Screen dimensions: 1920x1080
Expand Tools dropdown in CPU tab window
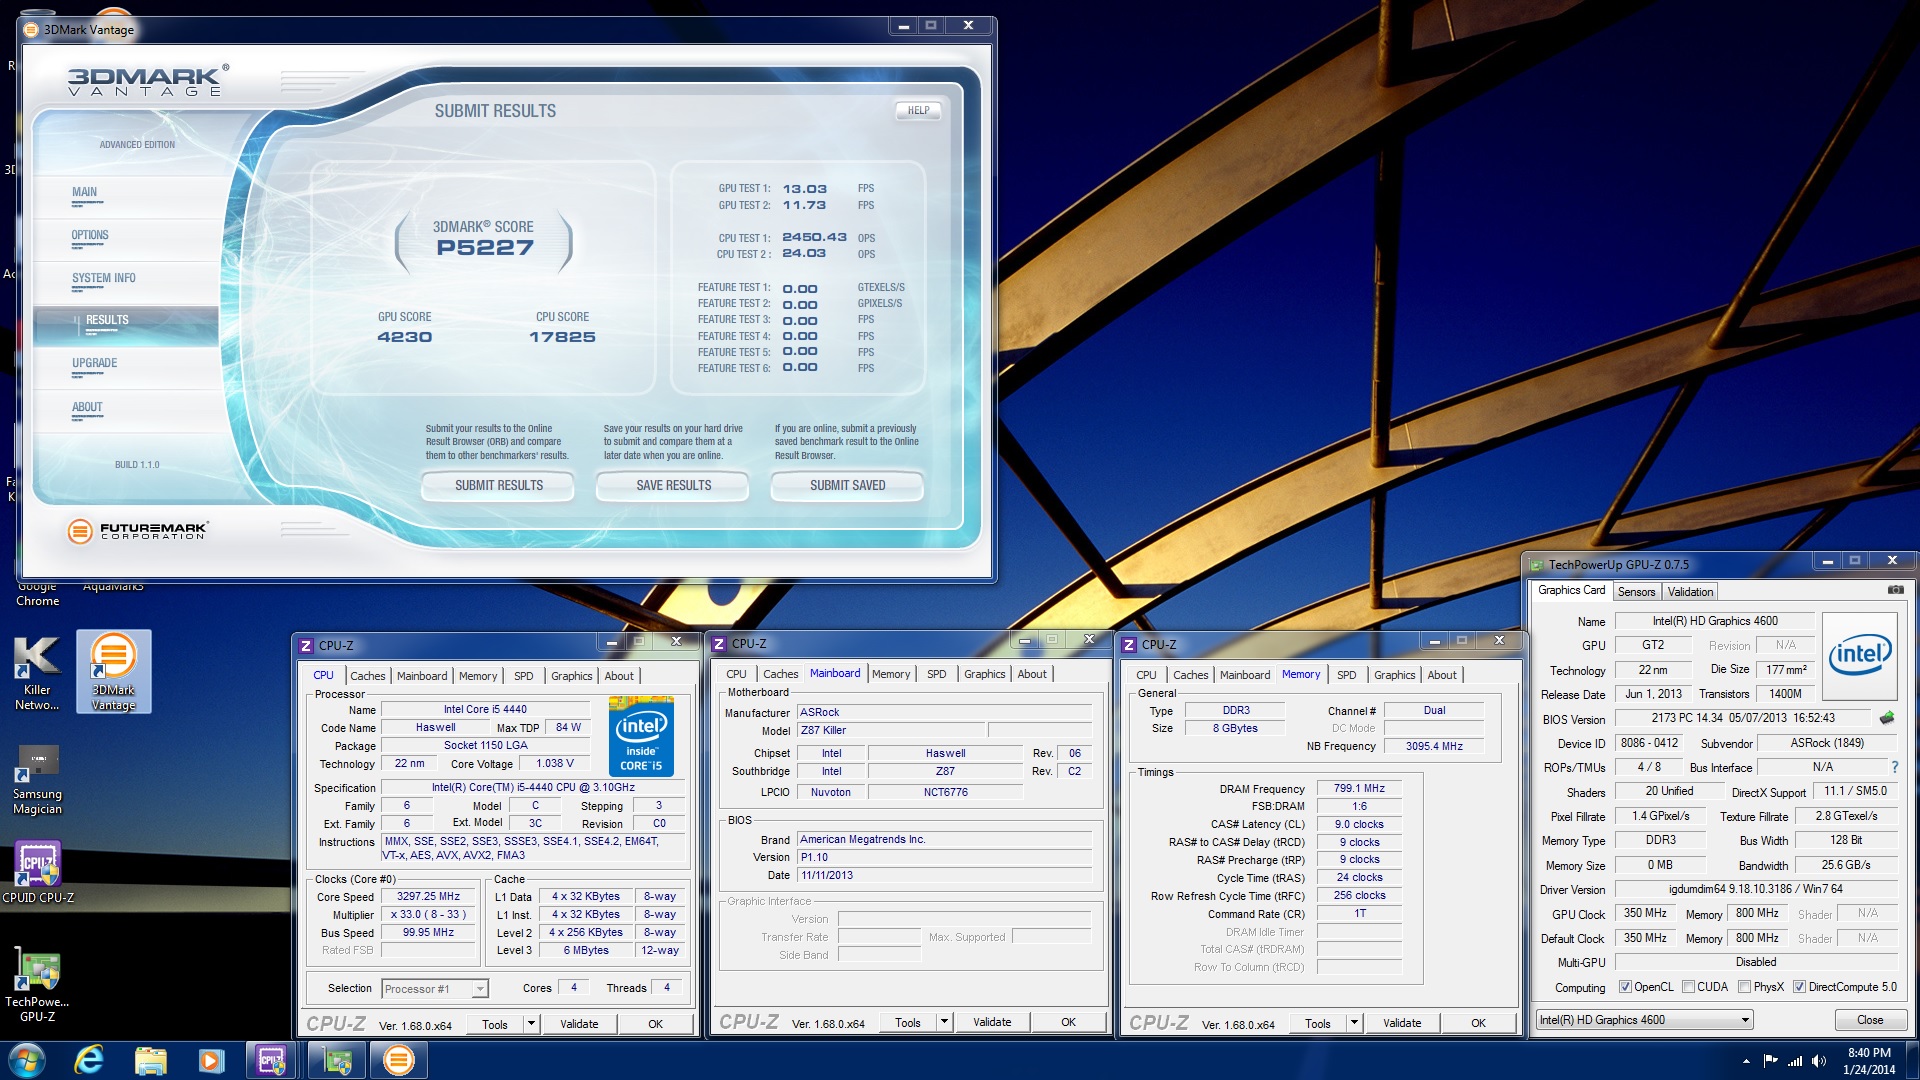coord(531,1024)
